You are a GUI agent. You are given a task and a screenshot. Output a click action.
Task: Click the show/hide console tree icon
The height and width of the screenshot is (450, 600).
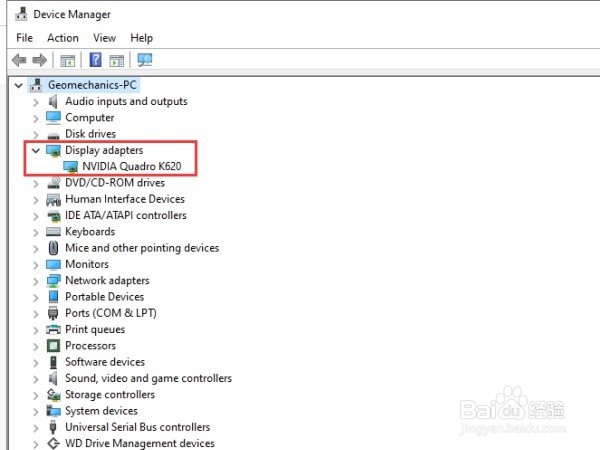click(68, 60)
